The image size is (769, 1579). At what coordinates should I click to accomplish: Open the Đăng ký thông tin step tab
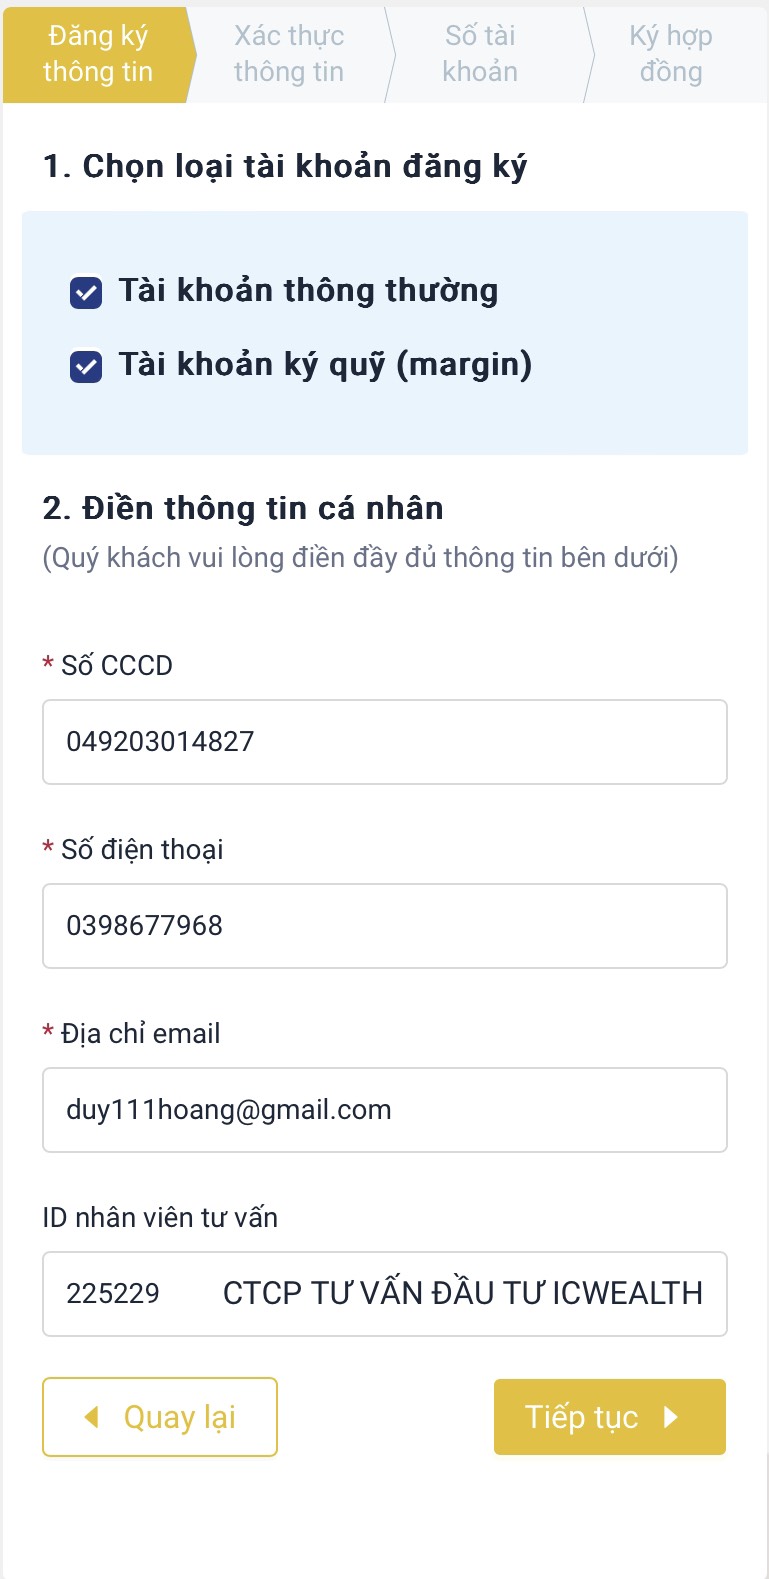point(98,54)
